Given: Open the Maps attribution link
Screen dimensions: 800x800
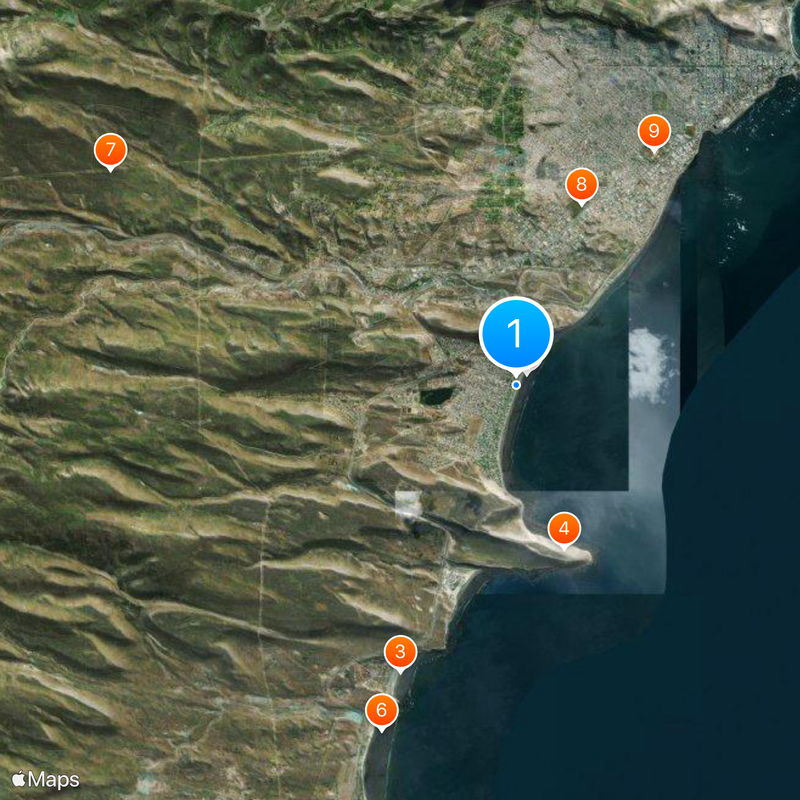Looking at the screenshot, I should coord(45,777).
